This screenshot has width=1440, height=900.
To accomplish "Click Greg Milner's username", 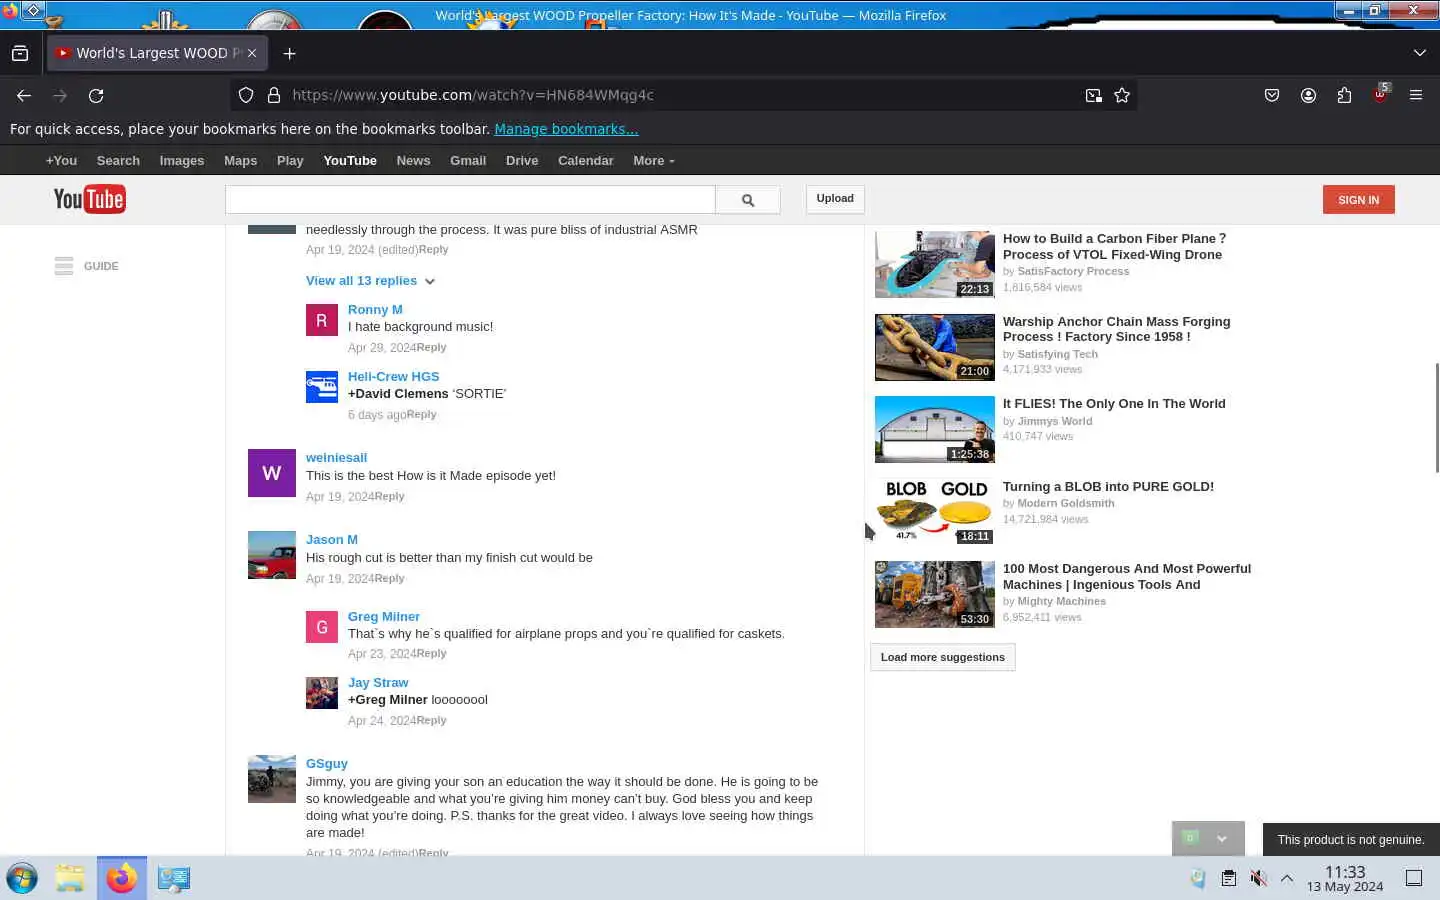I will coord(384,617).
